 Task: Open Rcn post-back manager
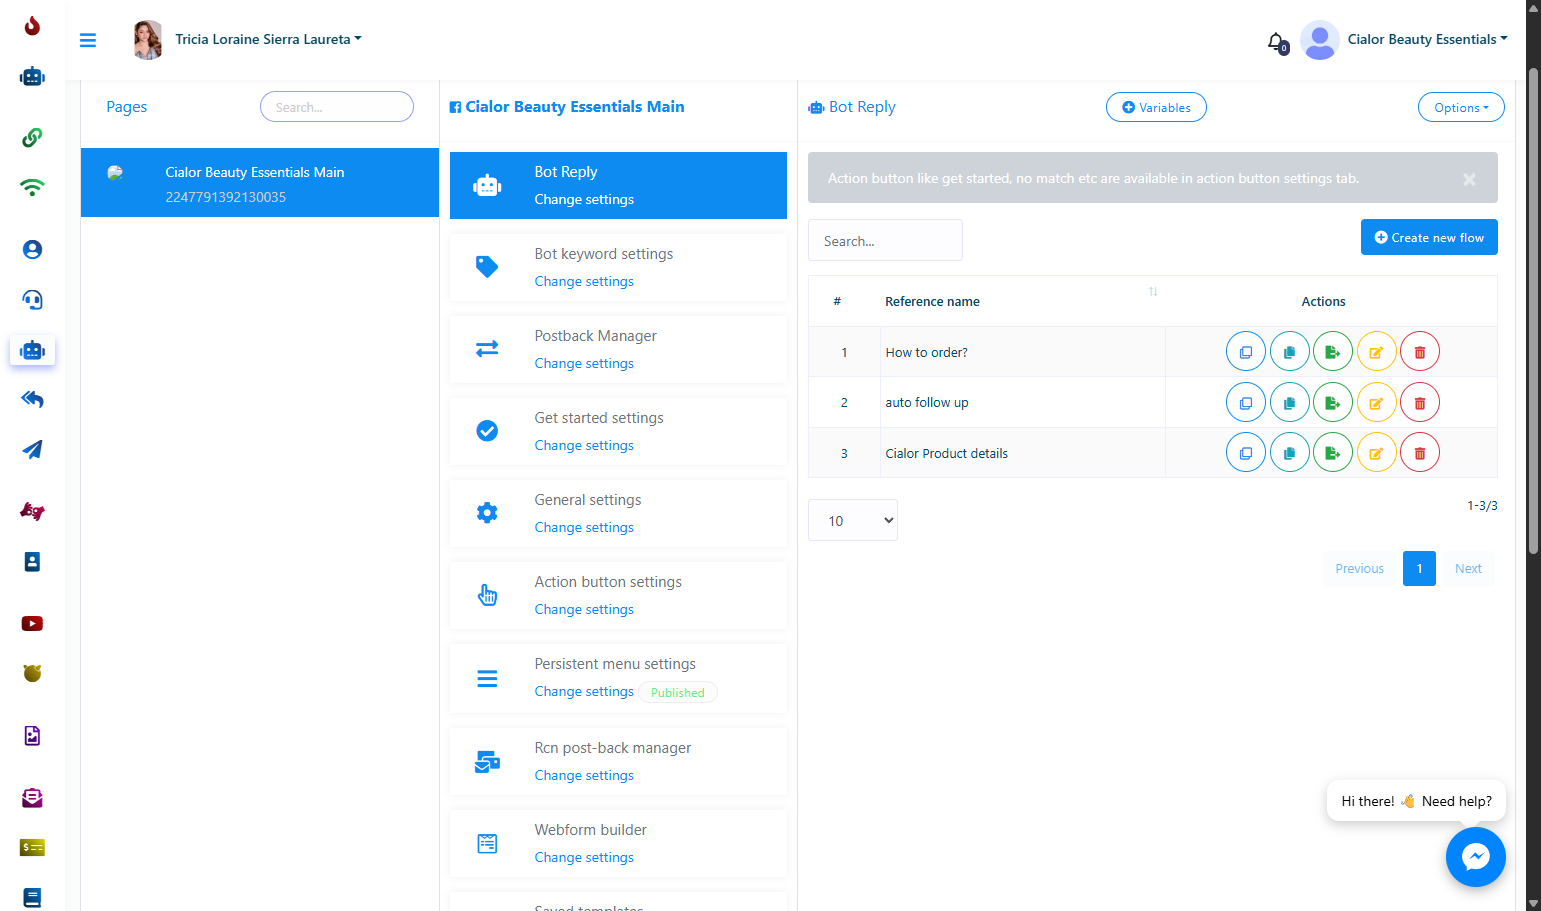pos(618,761)
